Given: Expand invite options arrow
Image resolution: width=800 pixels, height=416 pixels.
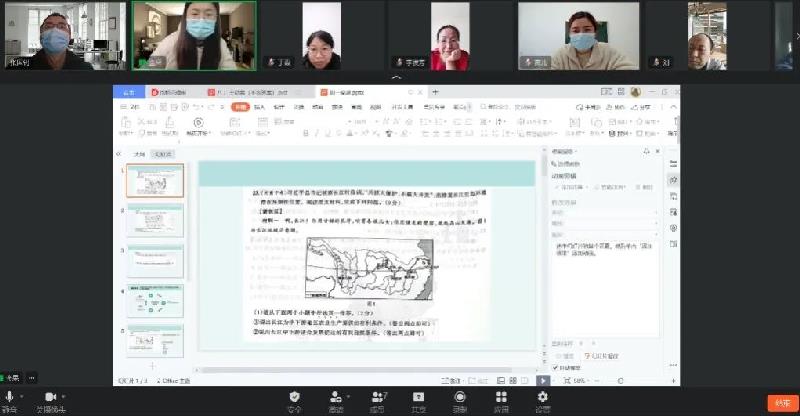Looking at the screenshot, I should [x=348, y=397].
